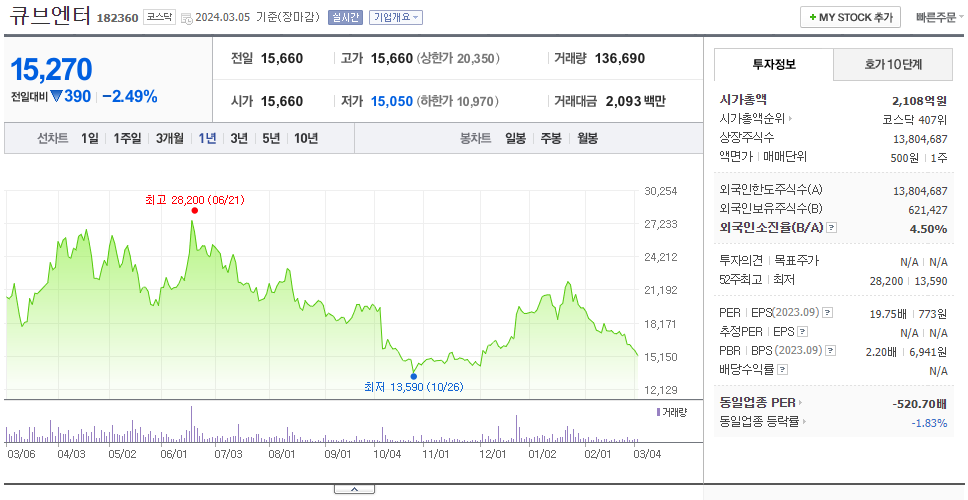Select the 3년 line chart period
Viewport: 968px width, 500px height.
[x=239, y=138]
